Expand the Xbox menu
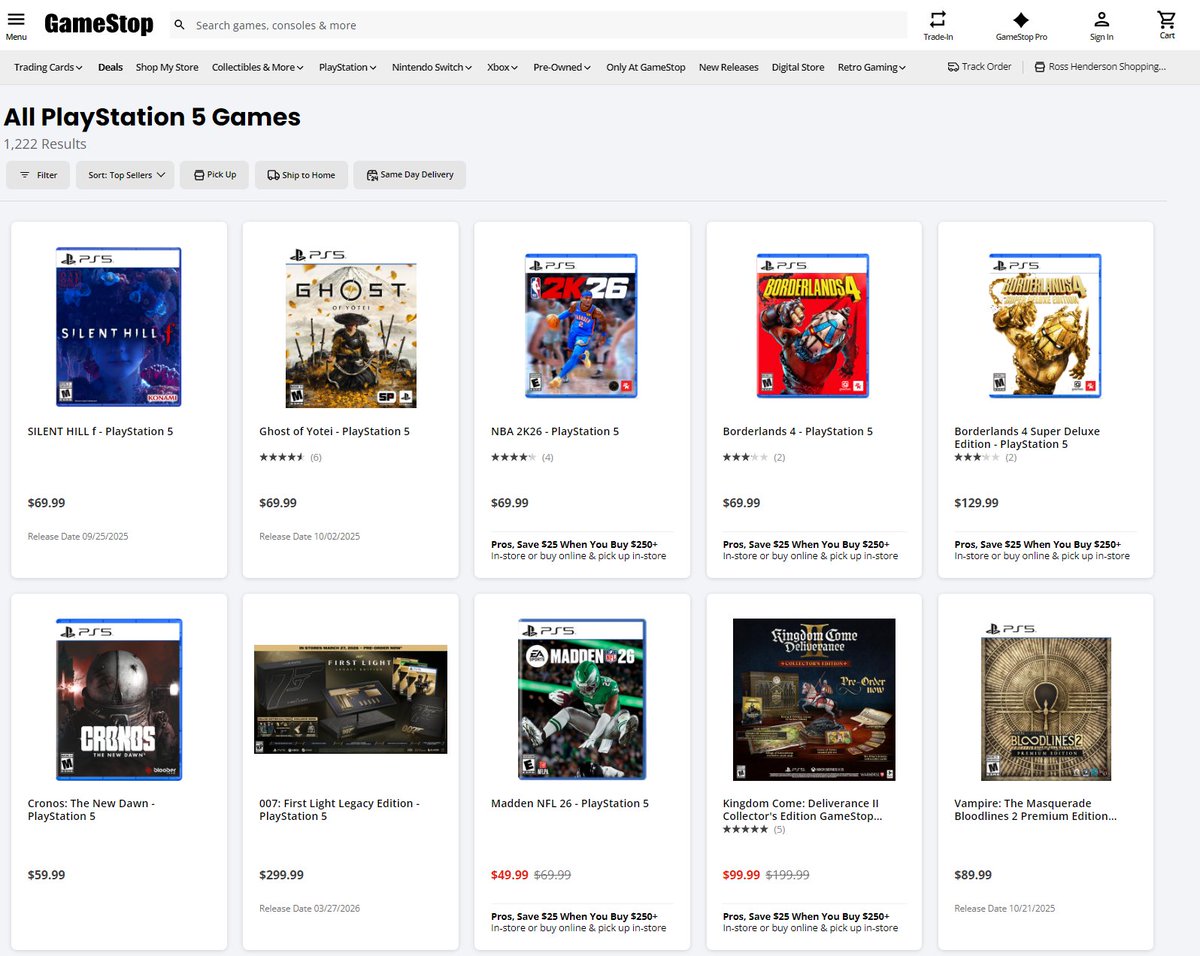Image resolution: width=1200 pixels, height=956 pixels. (x=503, y=67)
